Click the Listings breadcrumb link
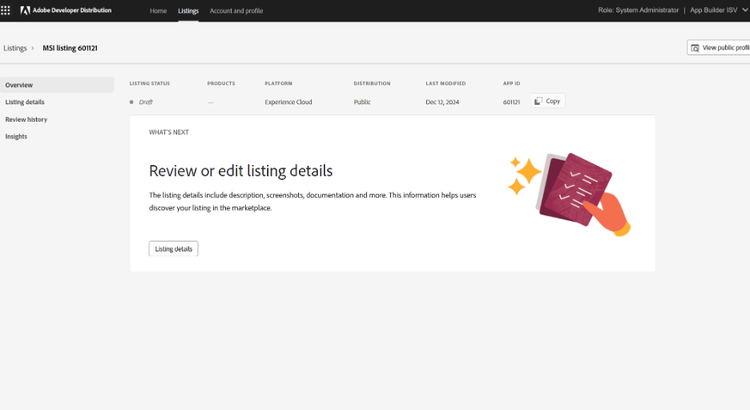Viewport: 750px width, 410px height. pos(15,48)
